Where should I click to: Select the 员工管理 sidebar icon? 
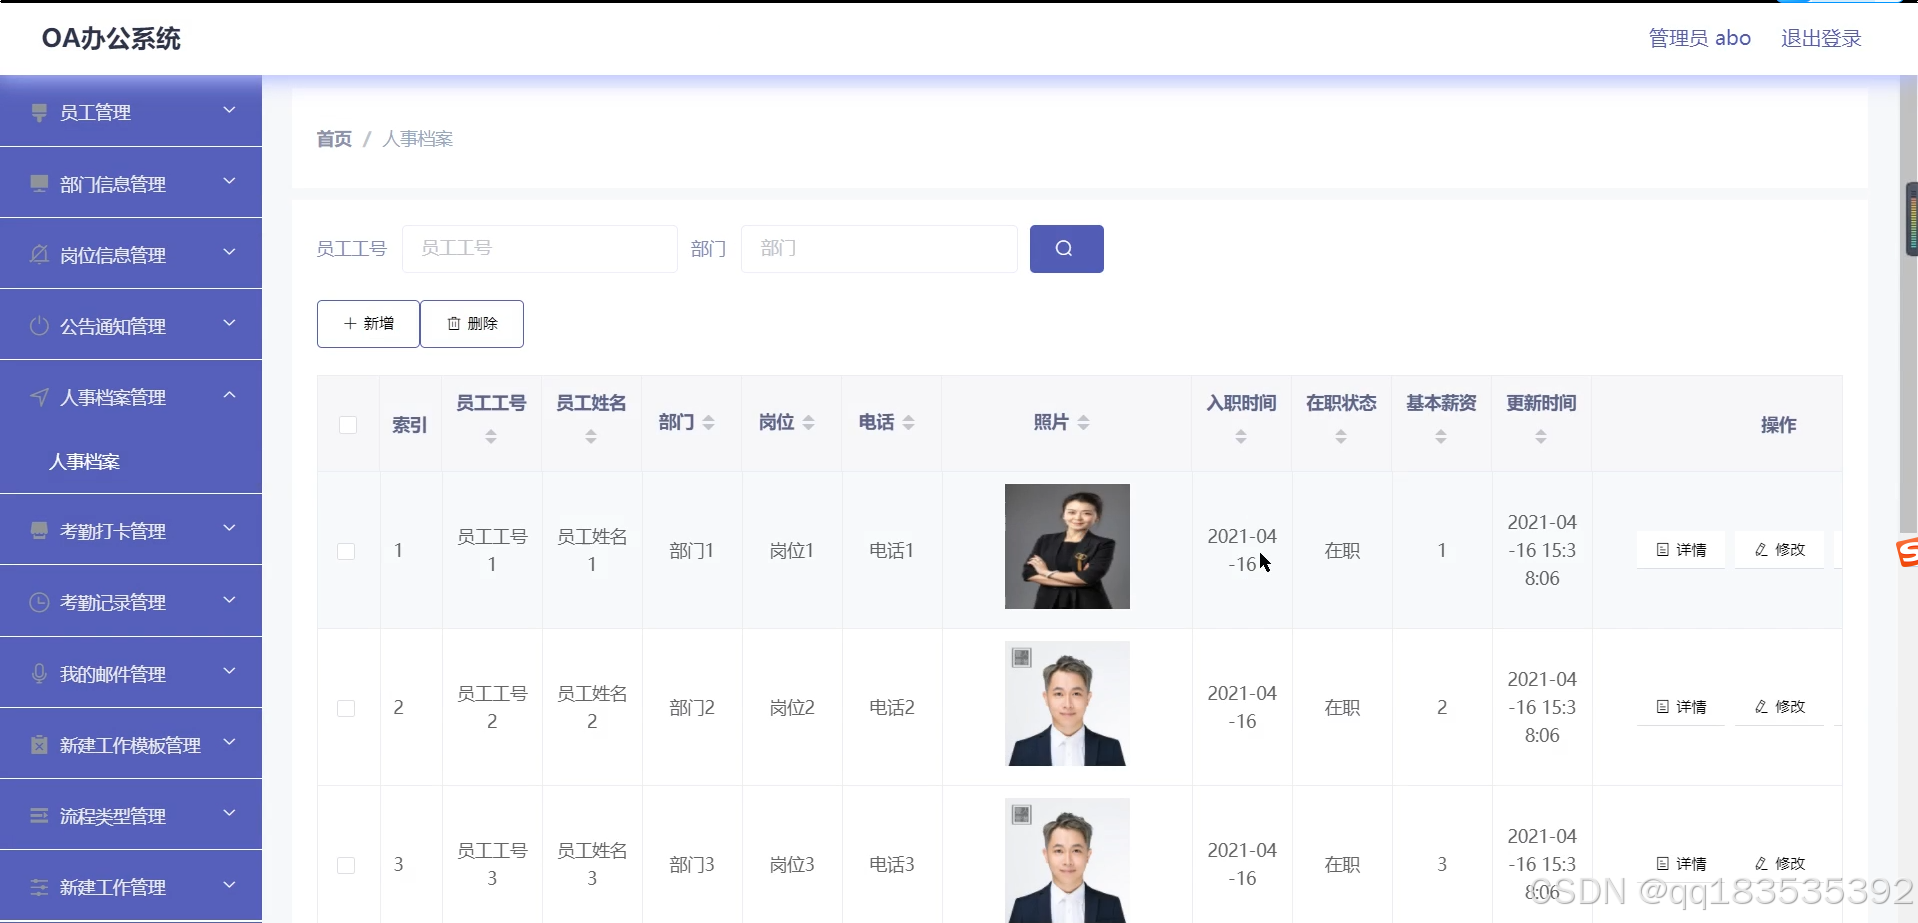pos(39,112)
